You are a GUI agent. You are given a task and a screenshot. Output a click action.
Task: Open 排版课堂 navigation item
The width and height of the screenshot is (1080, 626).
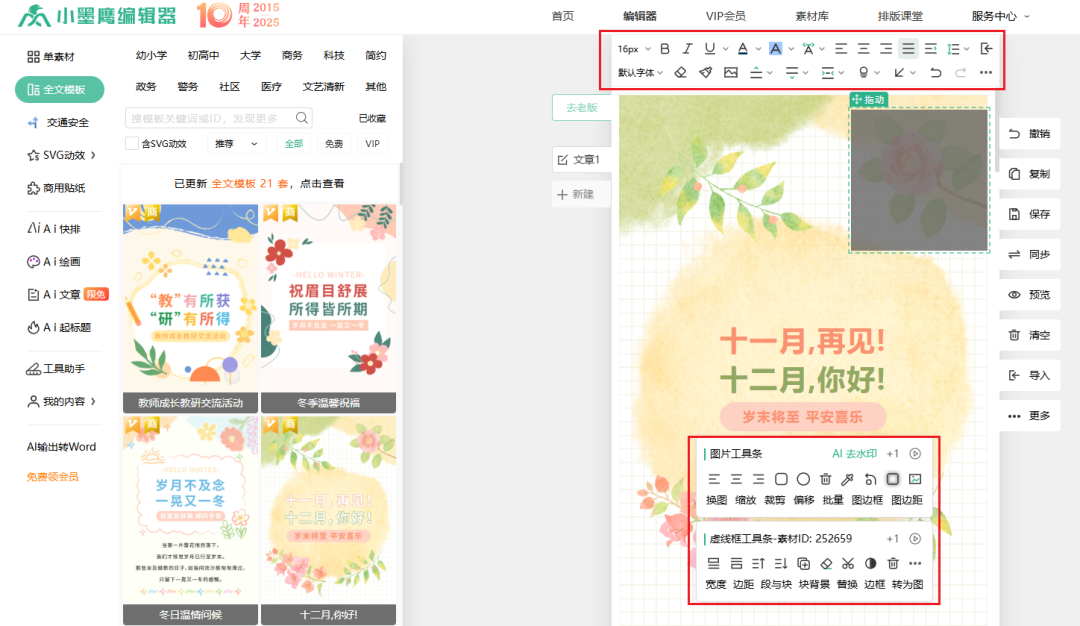tap(900, 16)
